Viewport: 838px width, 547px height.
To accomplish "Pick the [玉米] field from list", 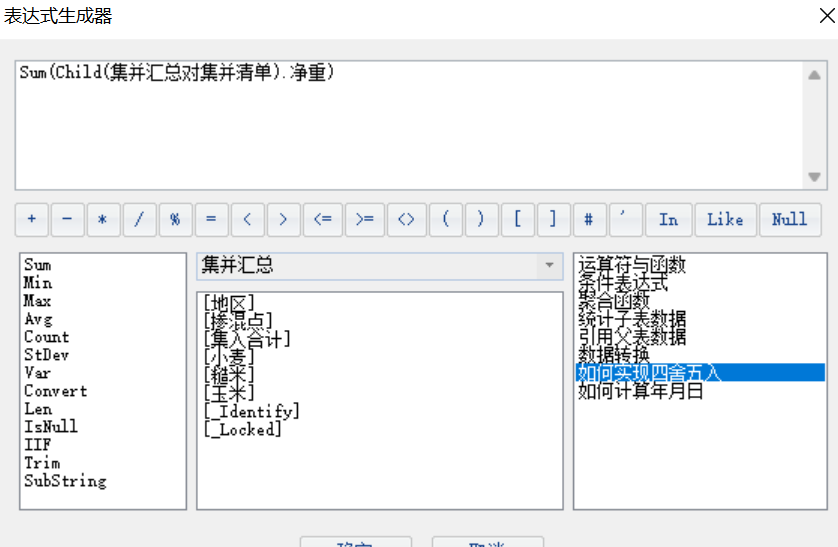I will [228, 392].
